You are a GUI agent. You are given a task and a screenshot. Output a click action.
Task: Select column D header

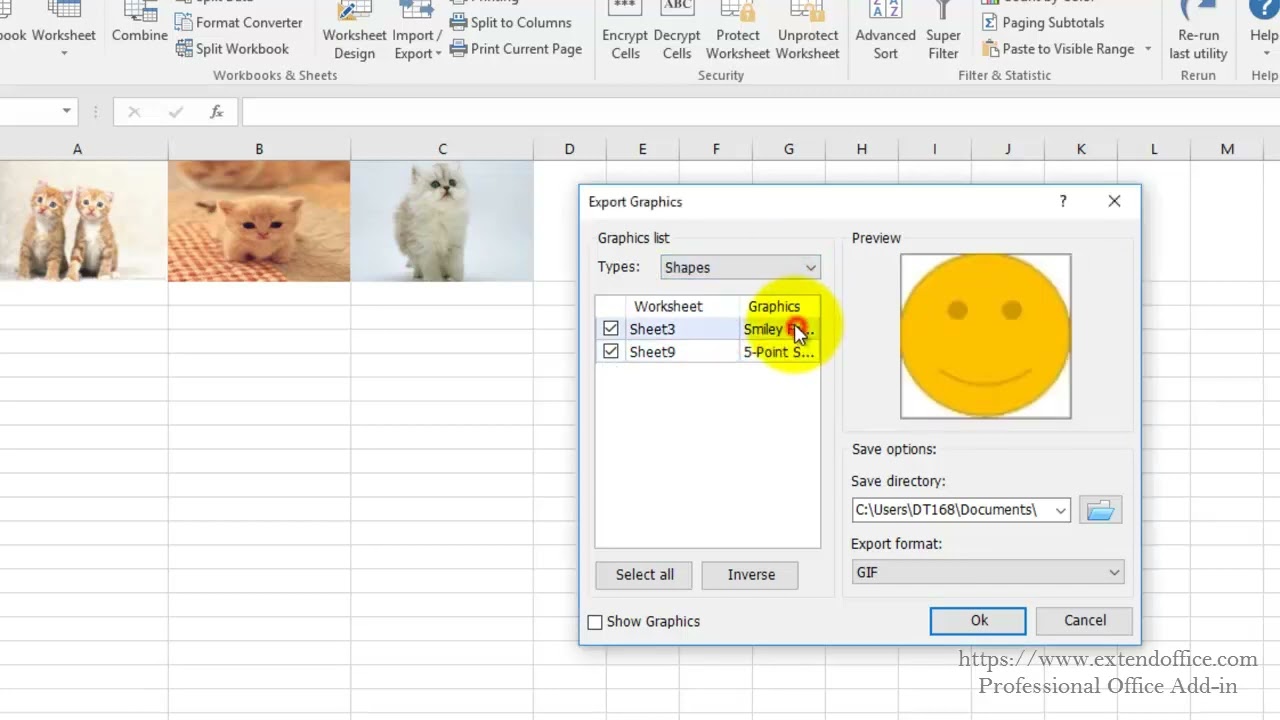point(569,149)
